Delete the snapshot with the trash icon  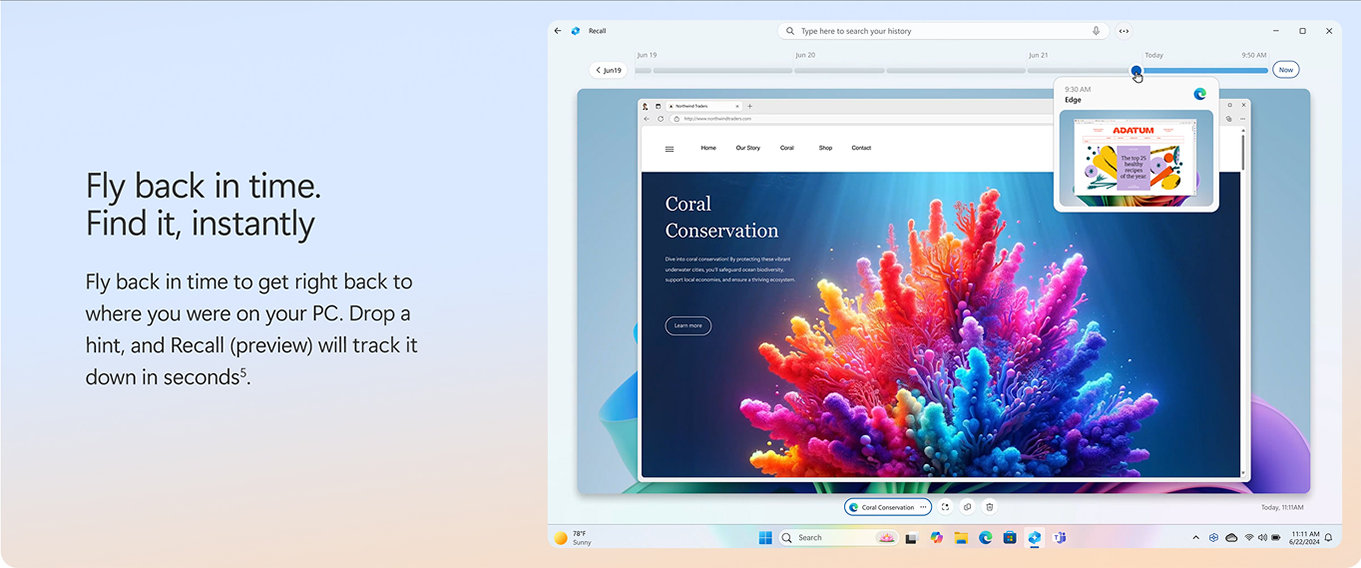point(989,507)
